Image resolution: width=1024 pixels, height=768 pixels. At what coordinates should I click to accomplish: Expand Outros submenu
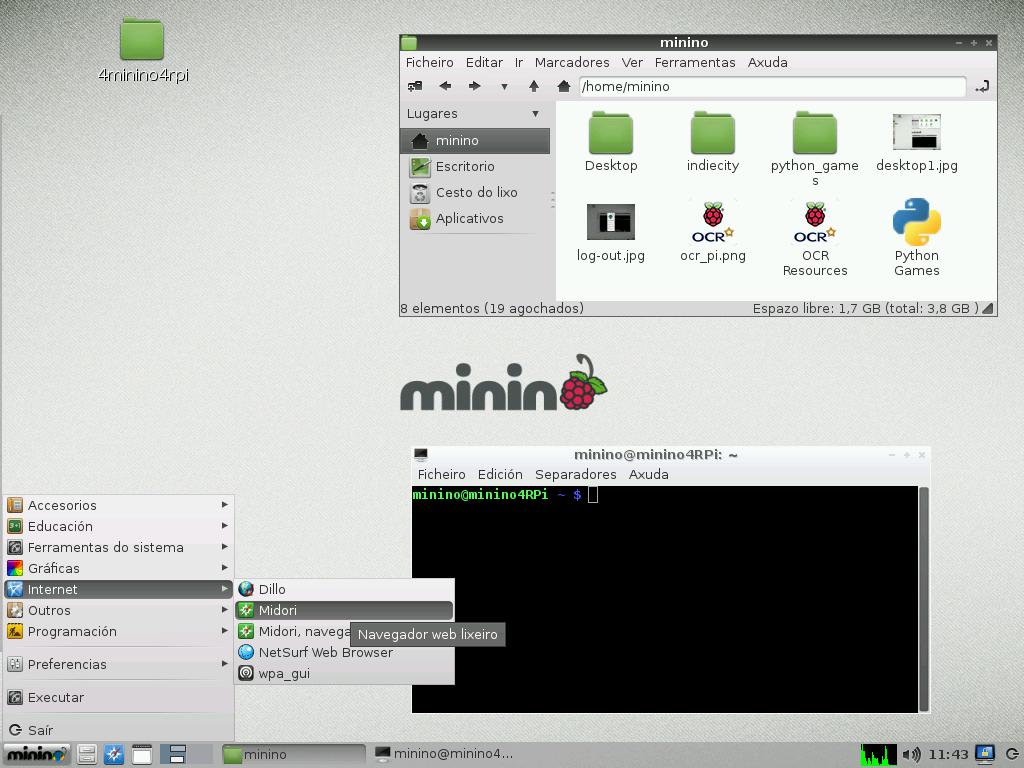(118, 610)
